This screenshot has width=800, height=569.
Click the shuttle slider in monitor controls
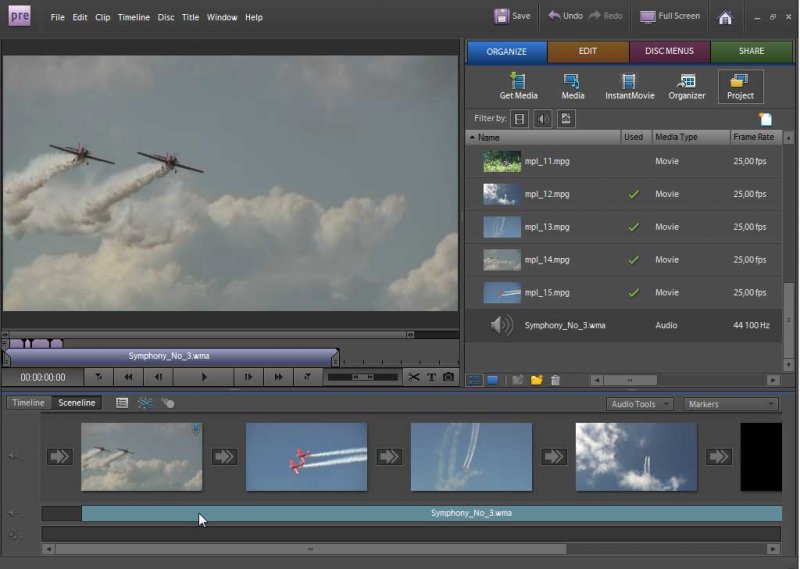(364, 377)
